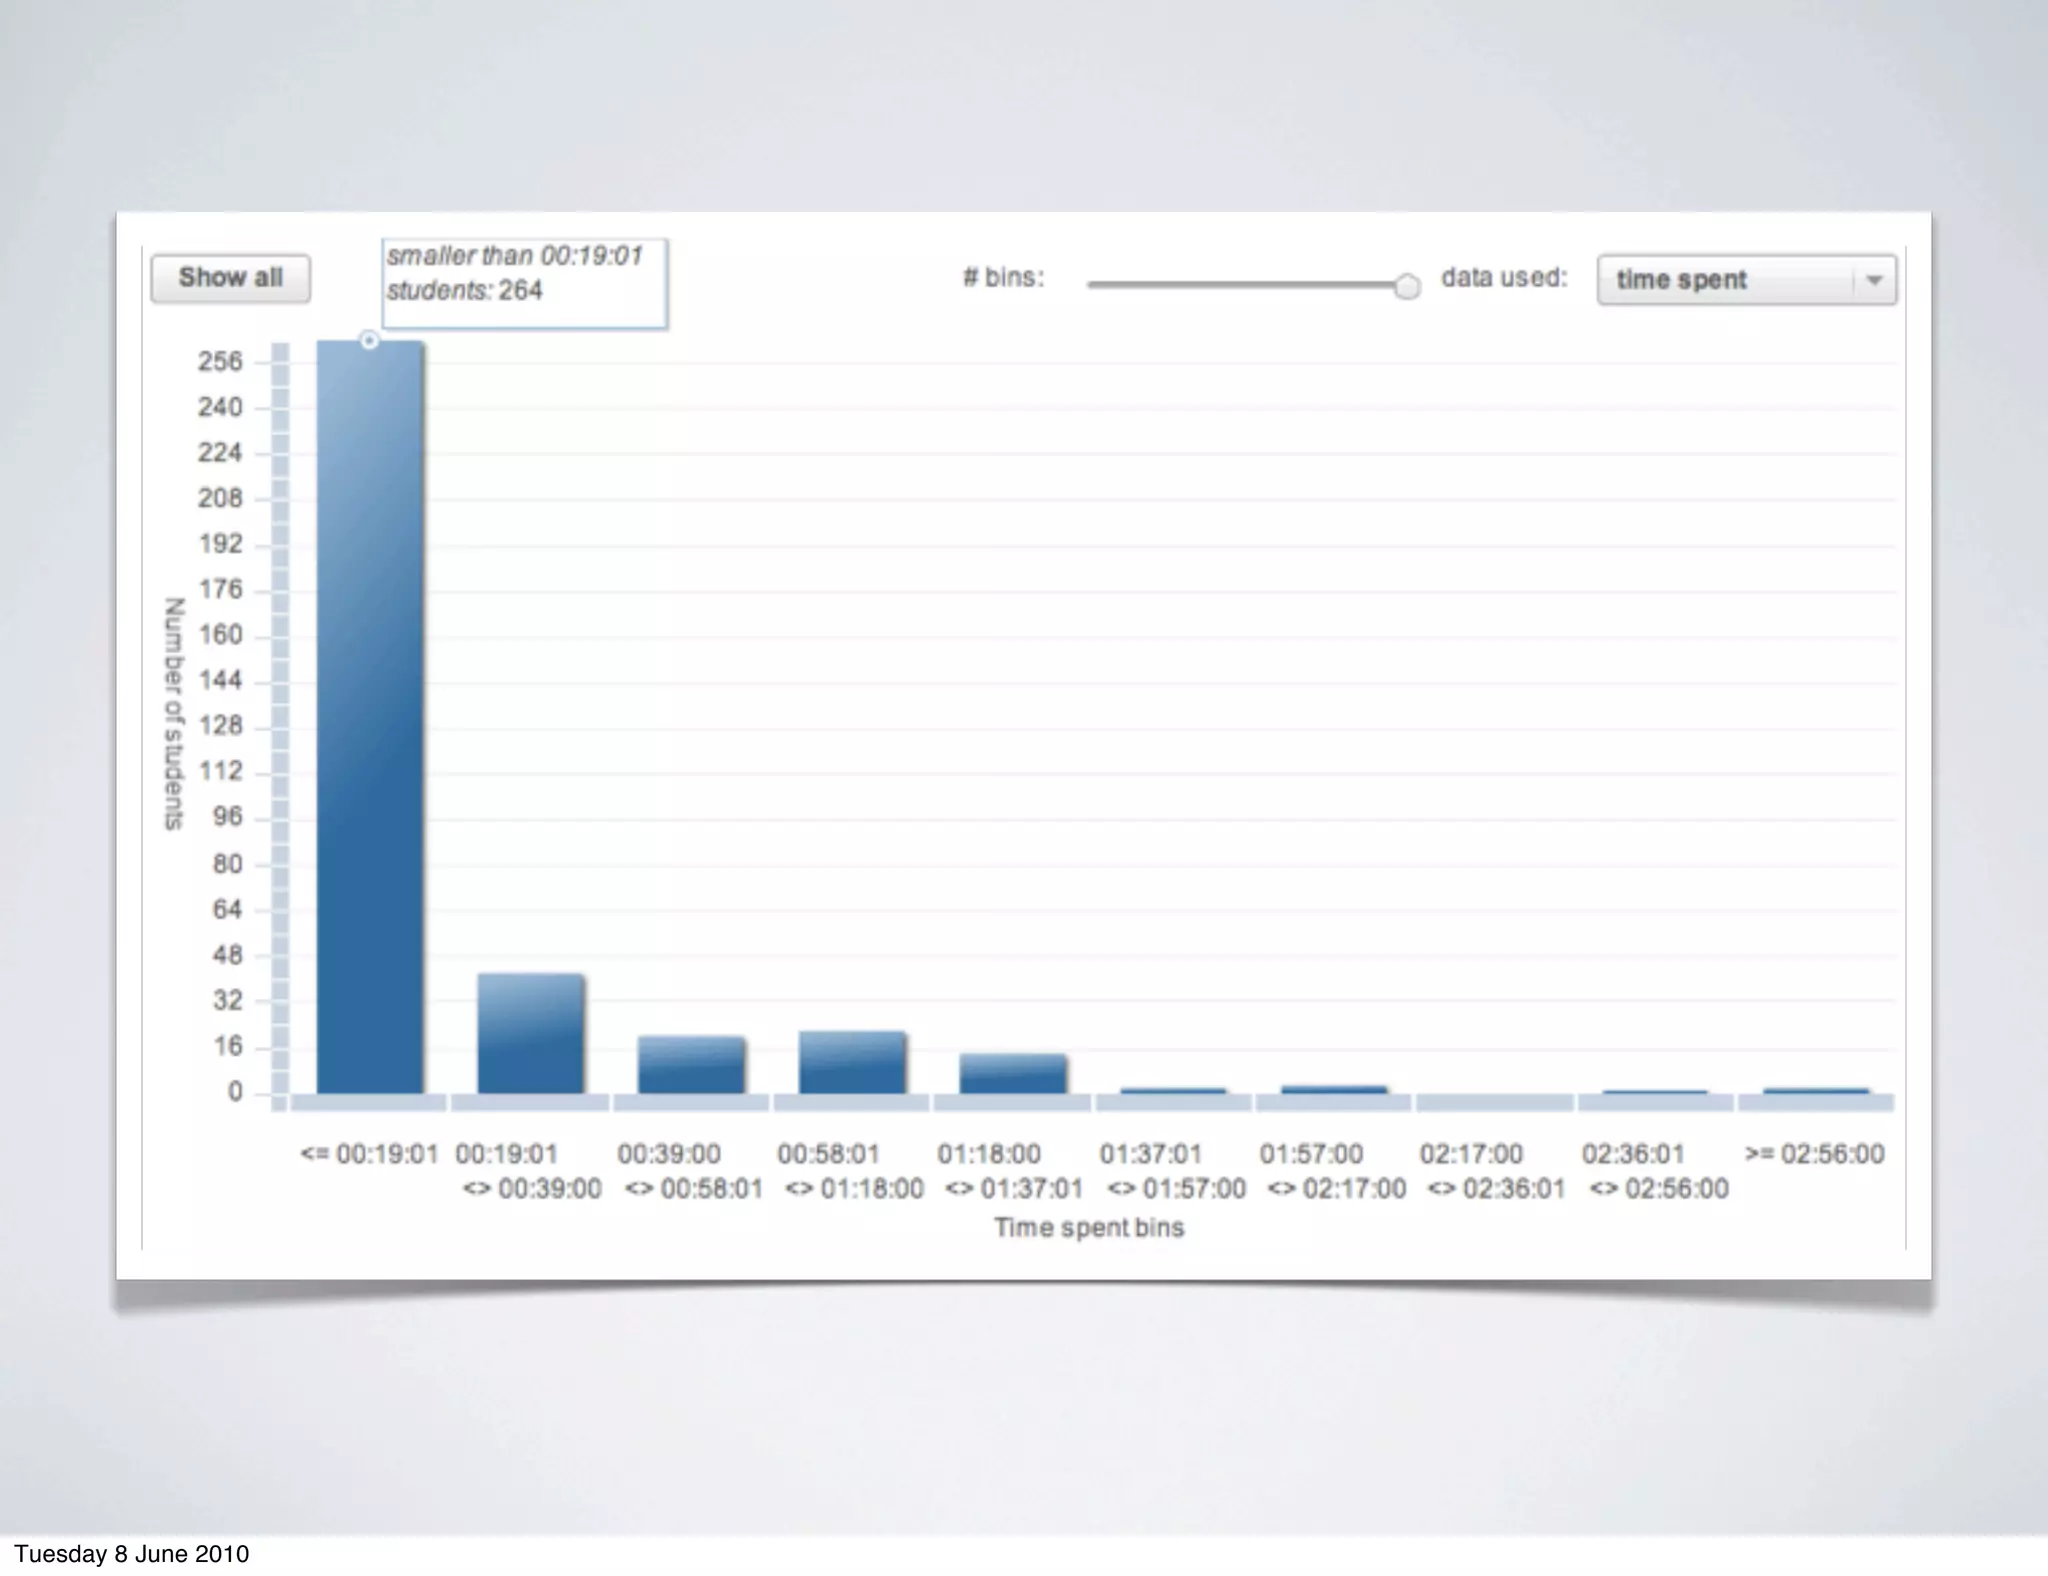Click the circular marker atop the first bar
The height and width of the screenshot is (1576, 2048).
(x=369, y=341)
